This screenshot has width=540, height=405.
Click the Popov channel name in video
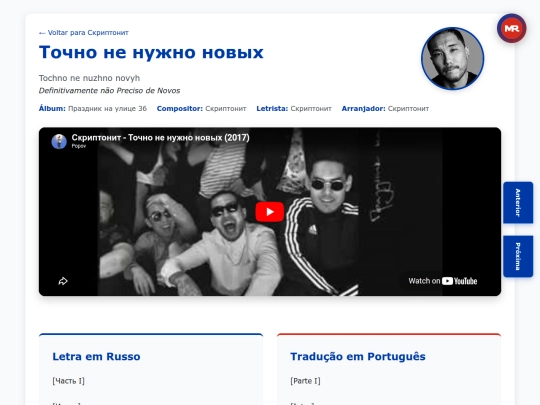(79, 146)
